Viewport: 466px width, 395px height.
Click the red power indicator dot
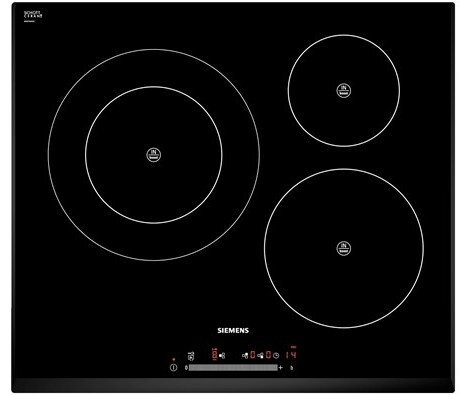pos(173,359)
